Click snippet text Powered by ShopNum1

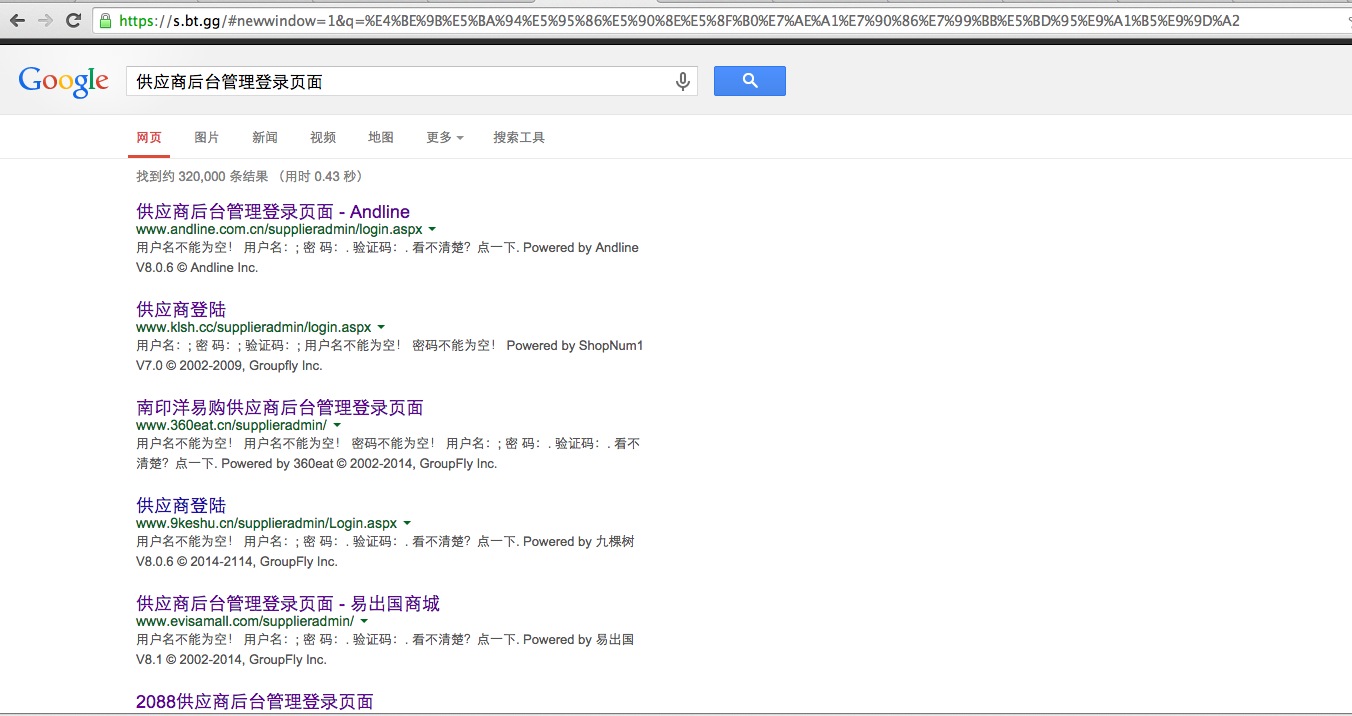[575, 346]
